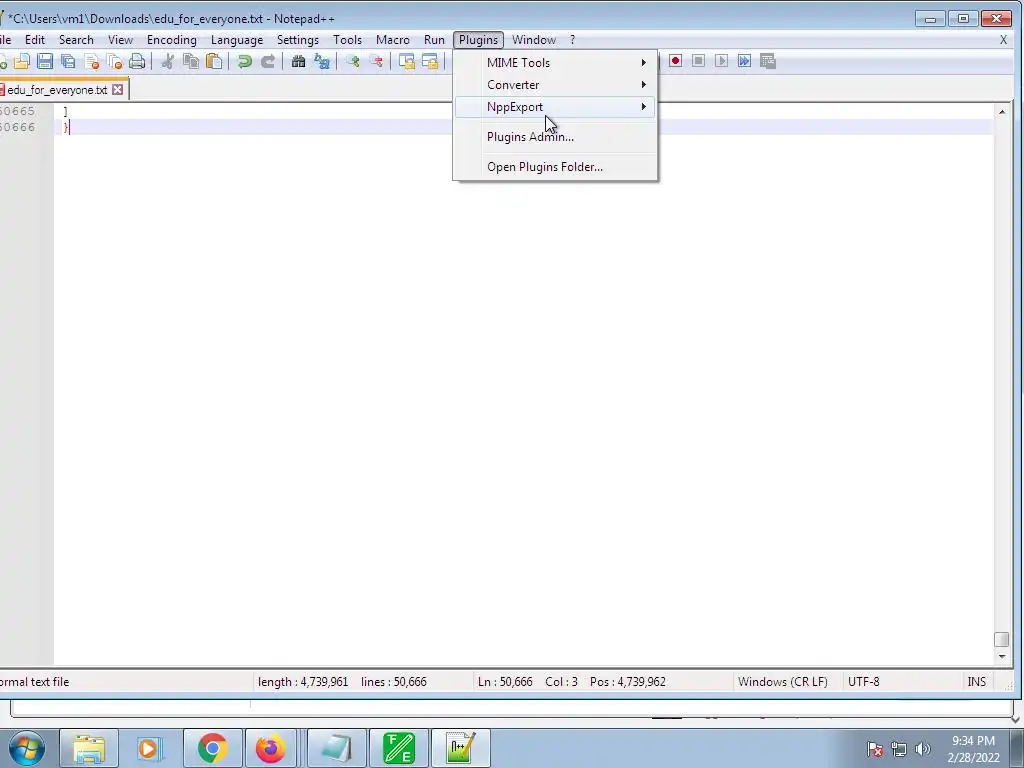Viewport: 1024px width, 768px height.
Task: Click the Synchronize Horizontal Scrolling icon
Action: [x=430, y=61]
